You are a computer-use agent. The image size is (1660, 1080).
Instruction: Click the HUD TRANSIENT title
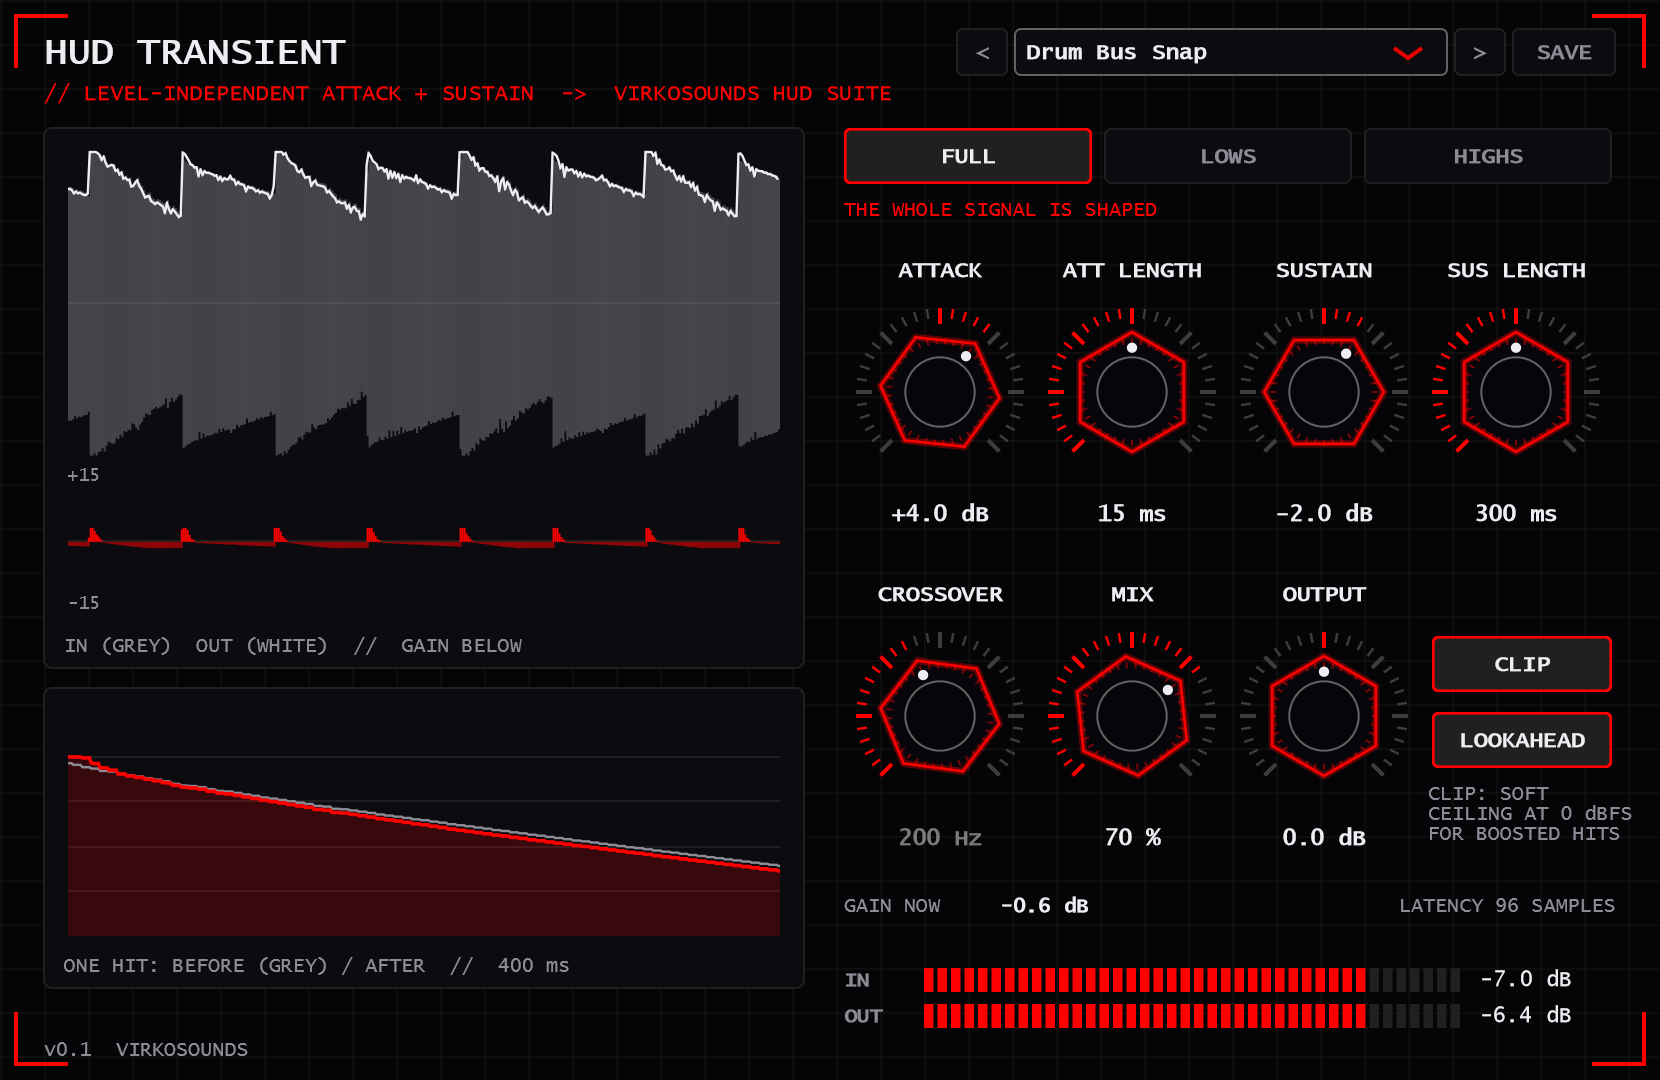[195, 52]
